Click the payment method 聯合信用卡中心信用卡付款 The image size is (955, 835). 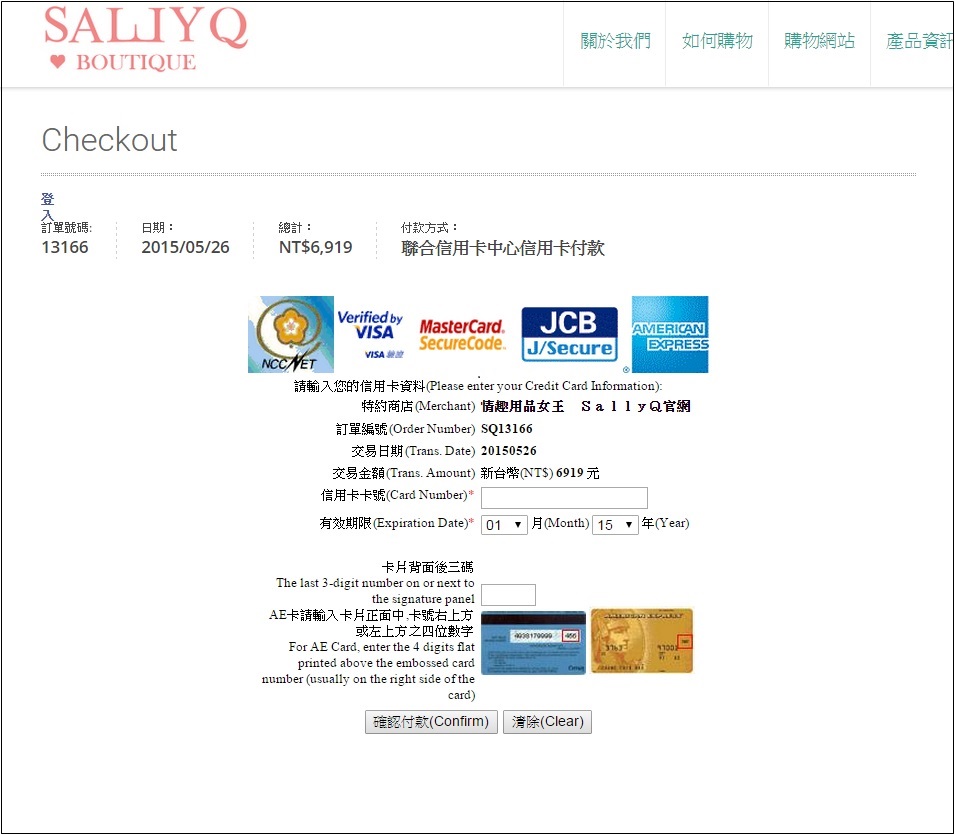coord(502,248)
